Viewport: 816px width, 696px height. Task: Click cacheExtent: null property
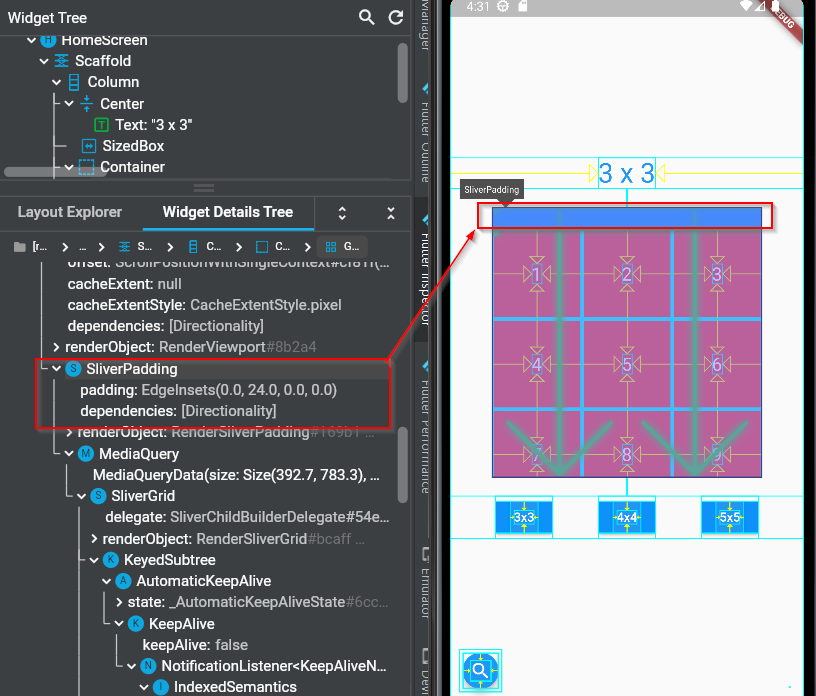124,284
